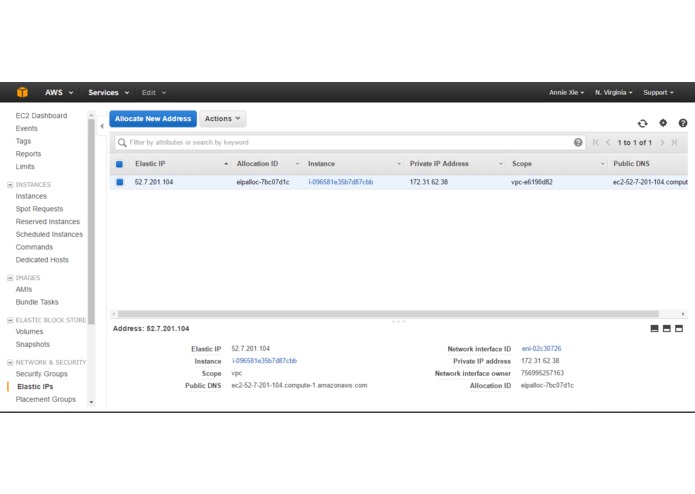Image resolution: width=695 pixels, height=494 pixels.
Task: Open Events in sidebar
Action: [27, 128]
